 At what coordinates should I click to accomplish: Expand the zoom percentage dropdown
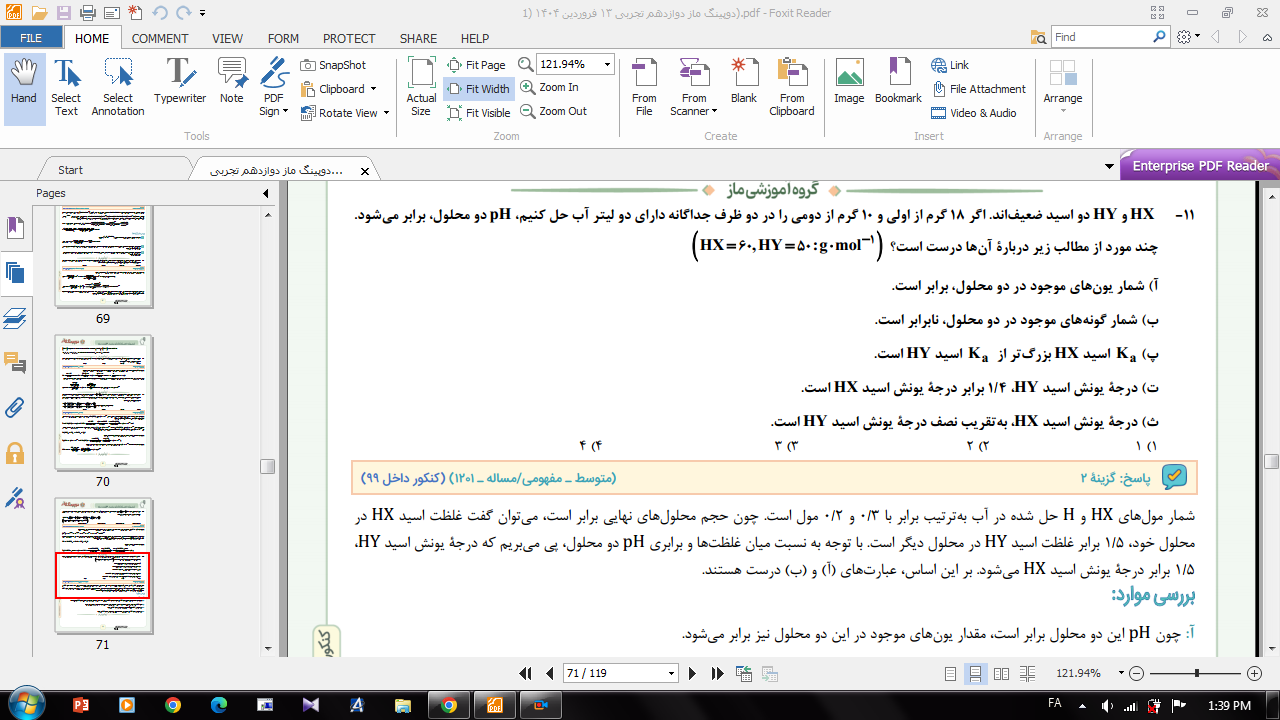607,65
